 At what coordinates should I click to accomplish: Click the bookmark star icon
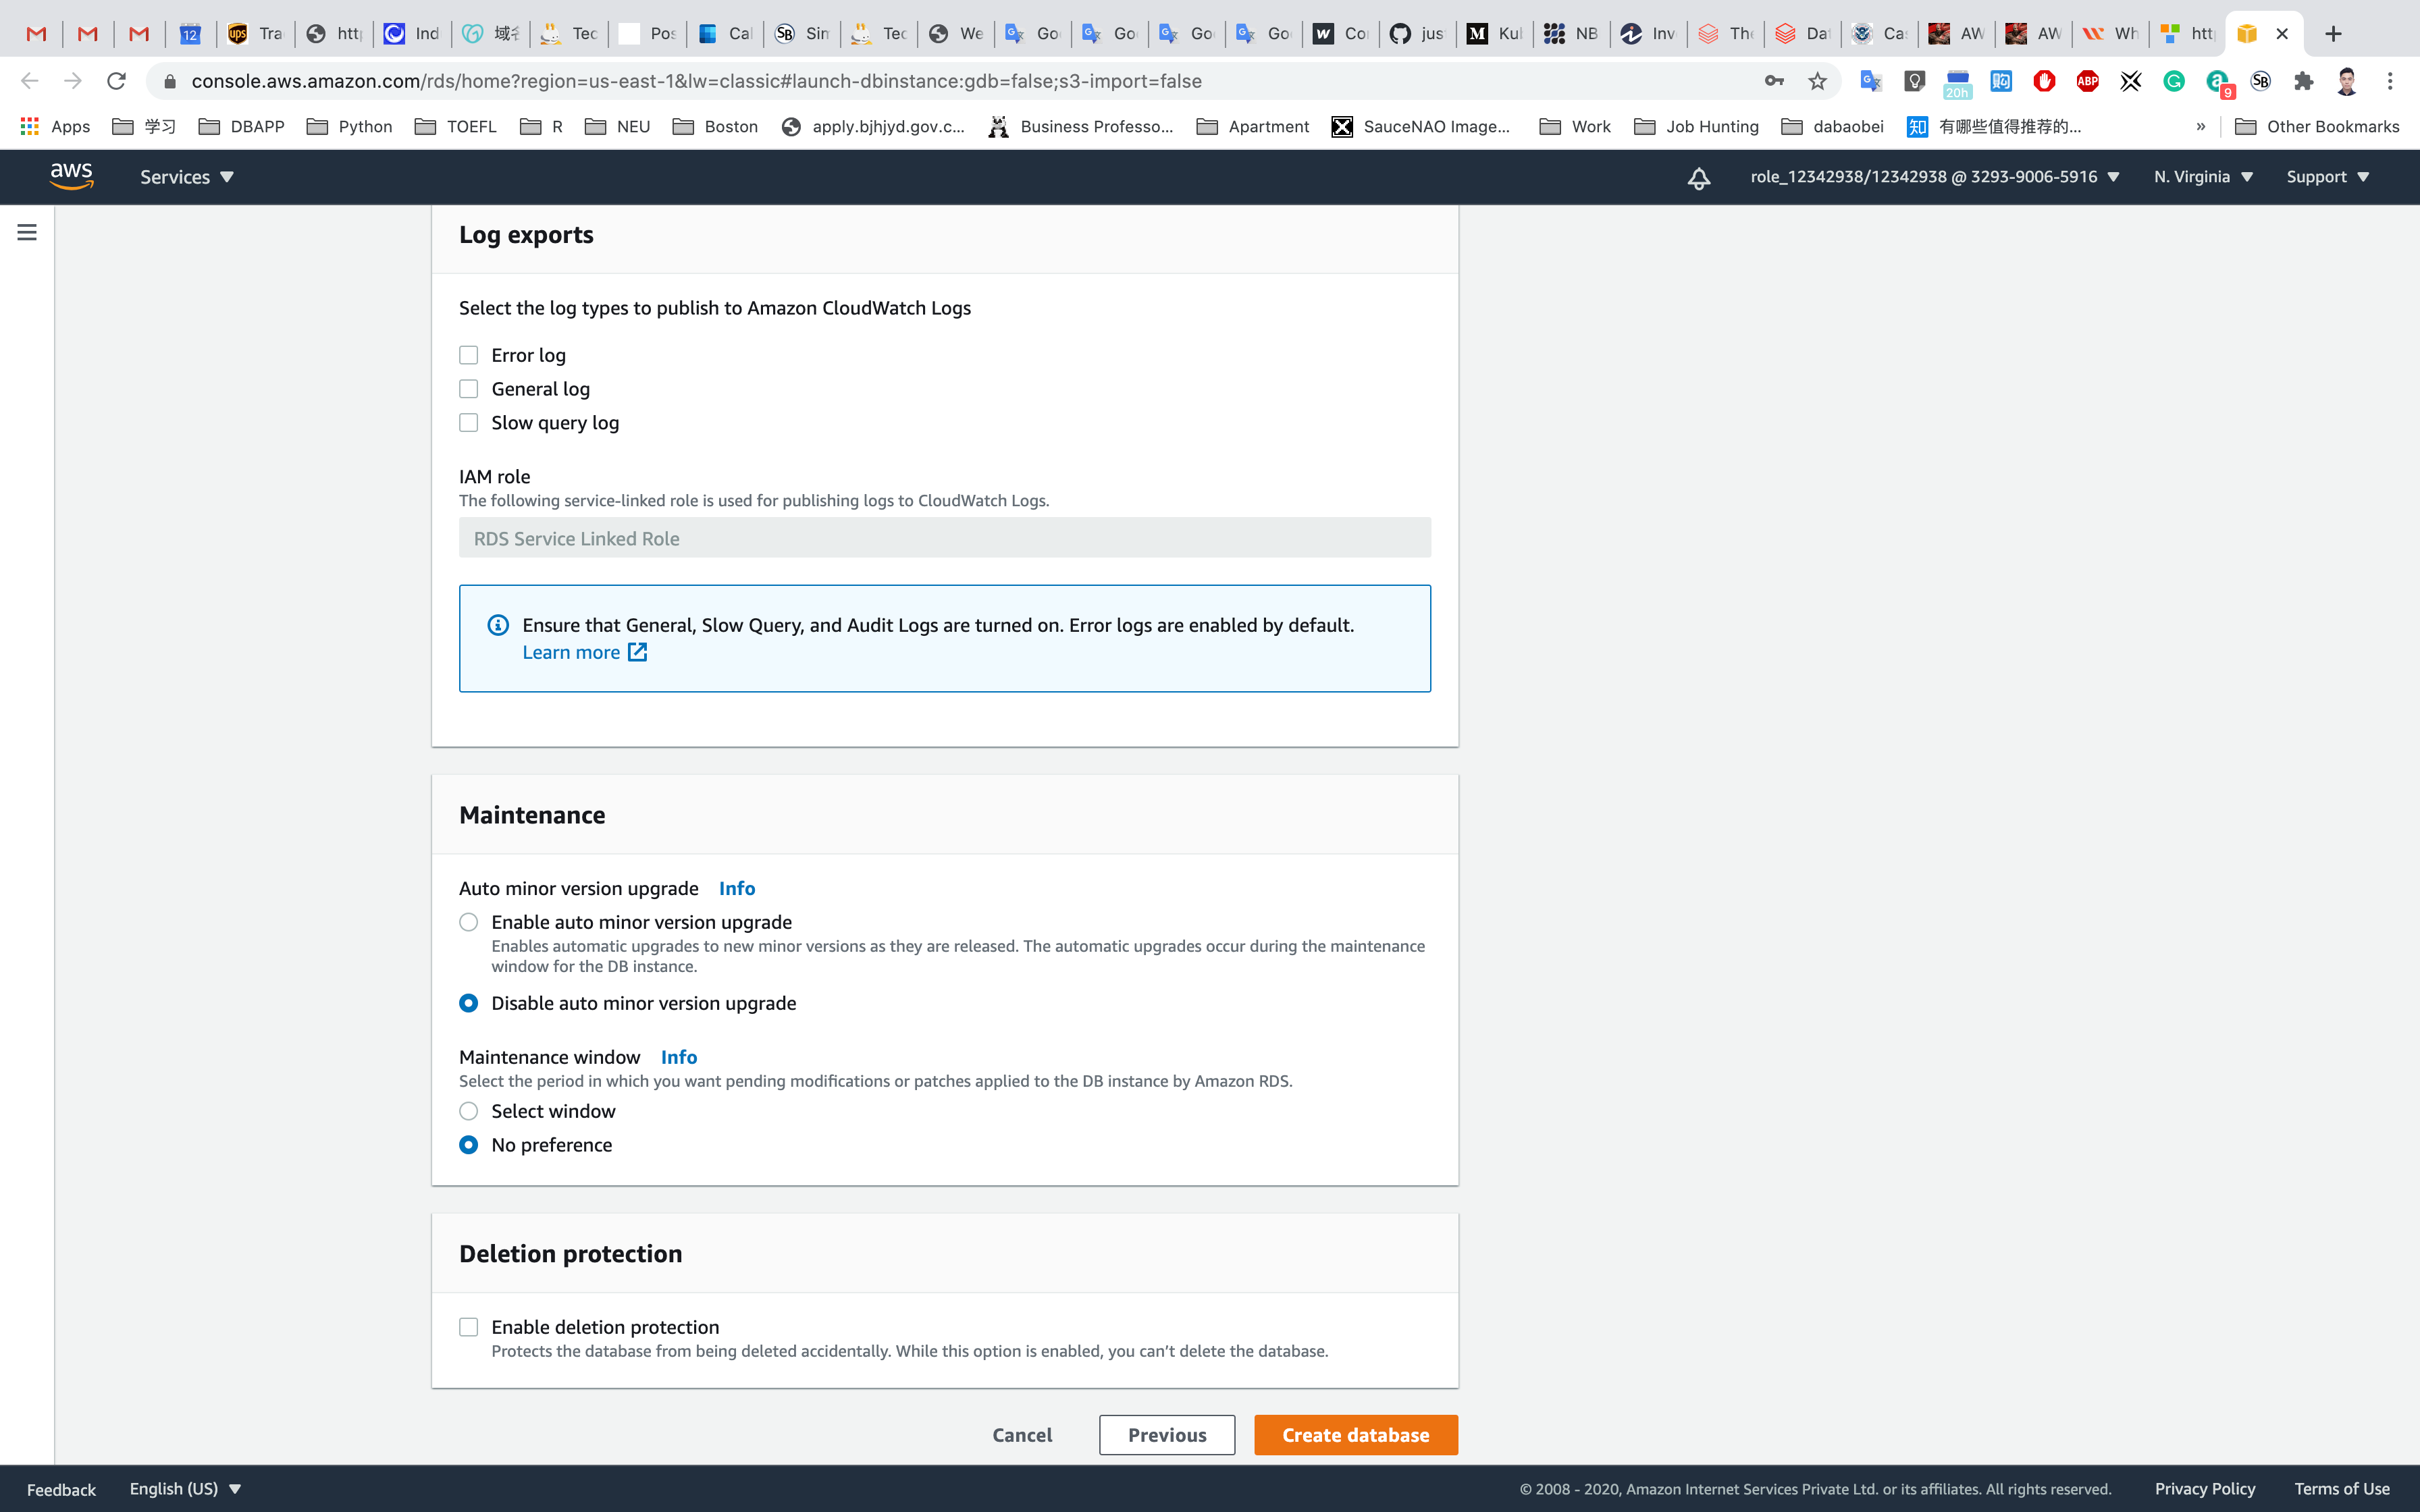pos(1817,81)
